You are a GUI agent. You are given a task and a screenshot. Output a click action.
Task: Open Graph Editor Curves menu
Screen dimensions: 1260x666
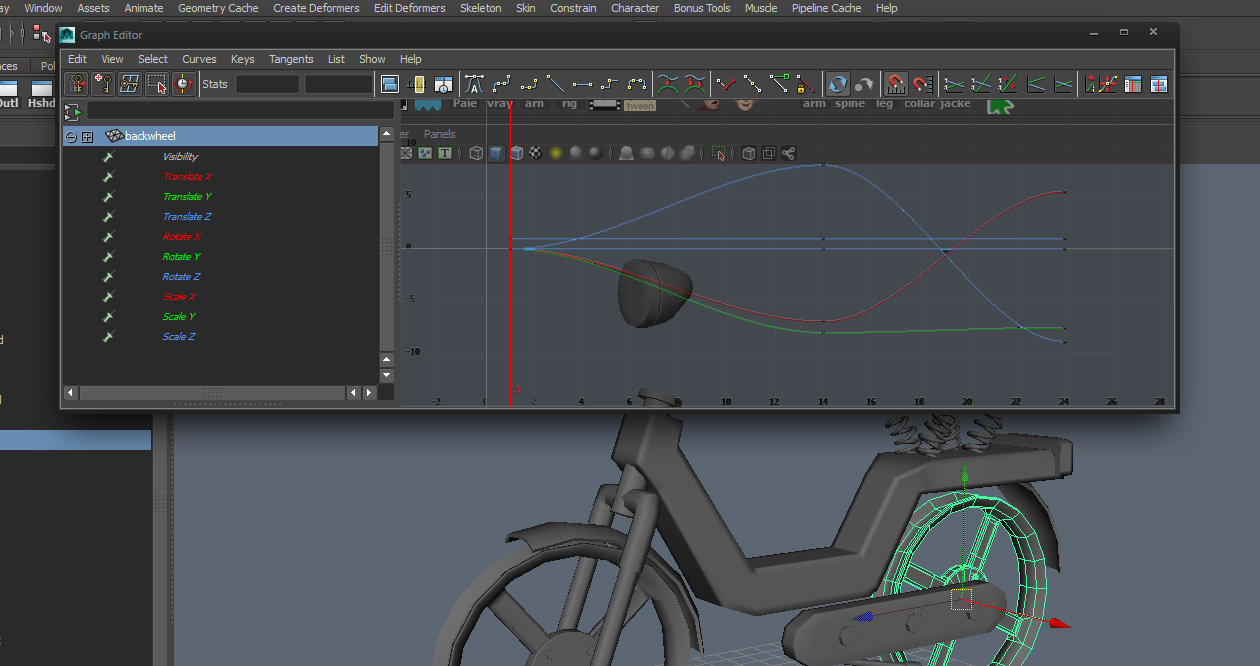199,59
